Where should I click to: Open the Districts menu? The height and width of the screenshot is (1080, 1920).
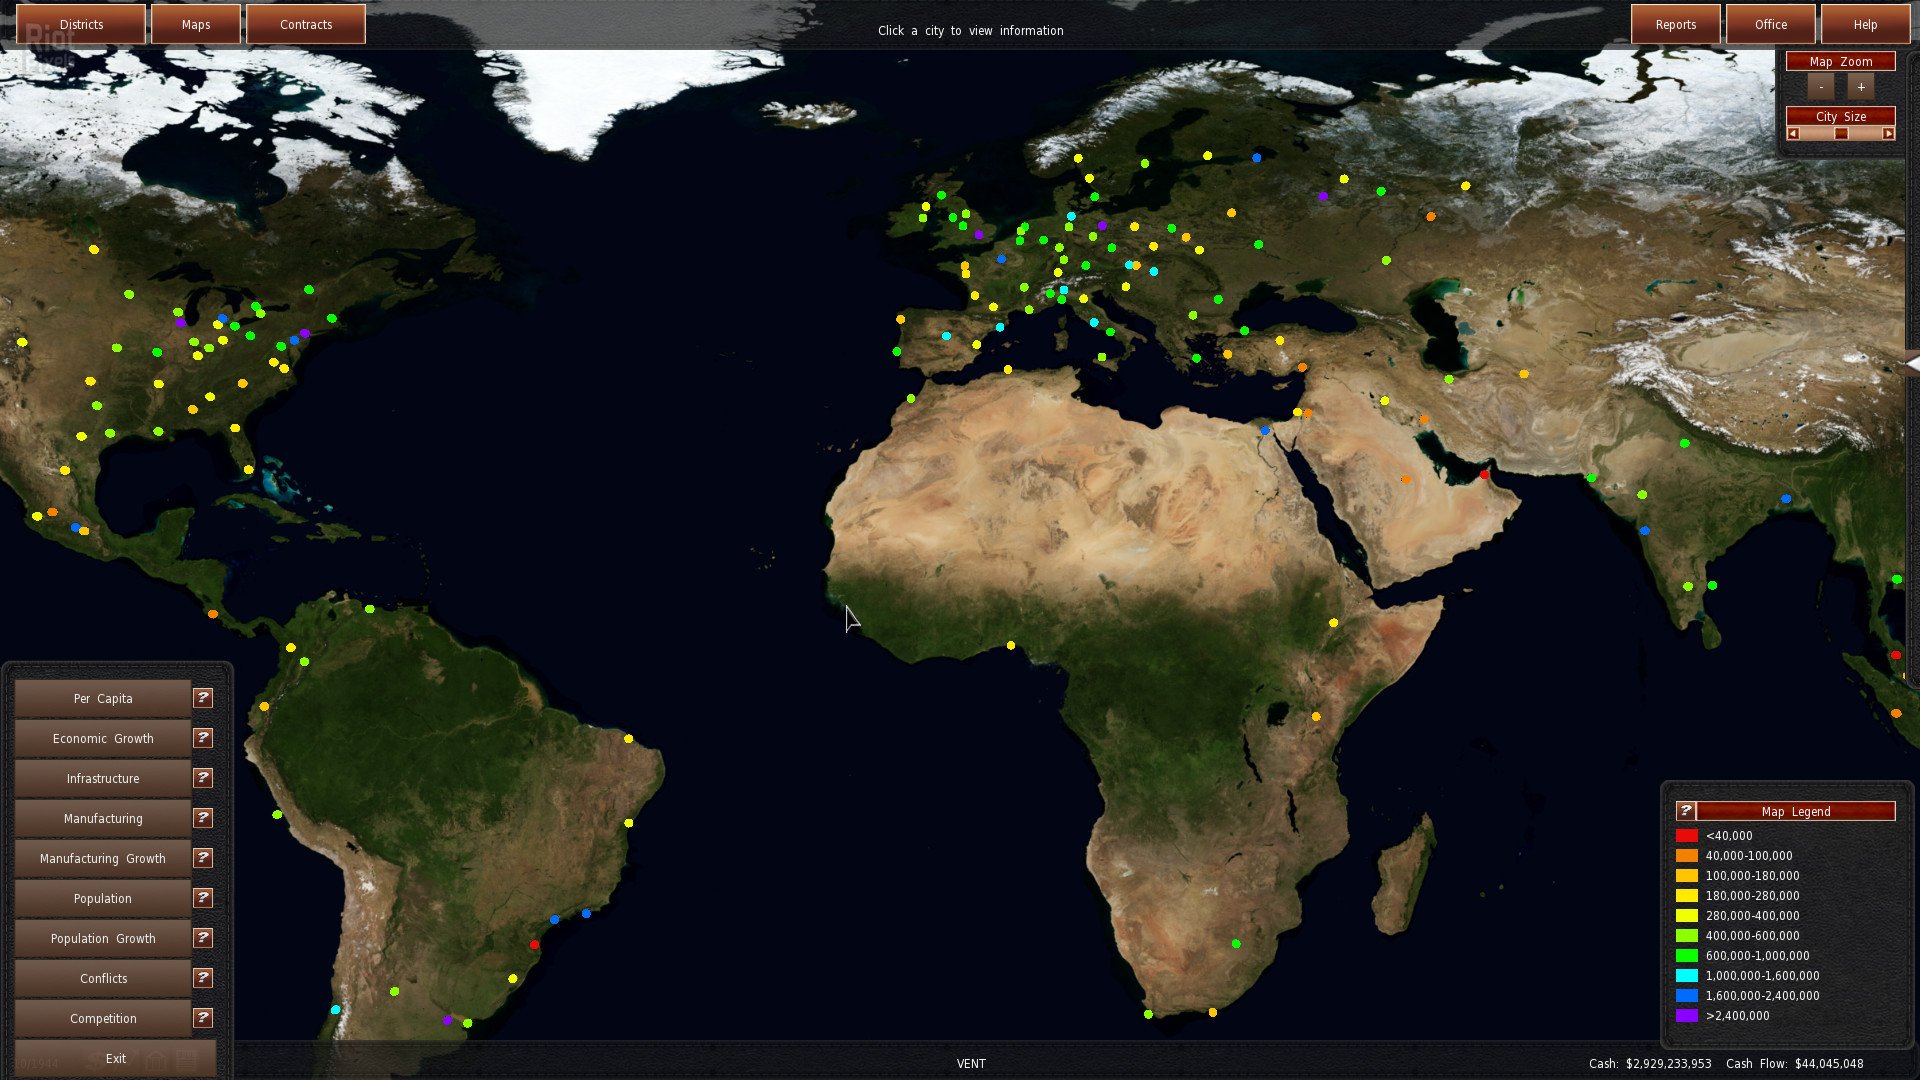tap(80, 24)
